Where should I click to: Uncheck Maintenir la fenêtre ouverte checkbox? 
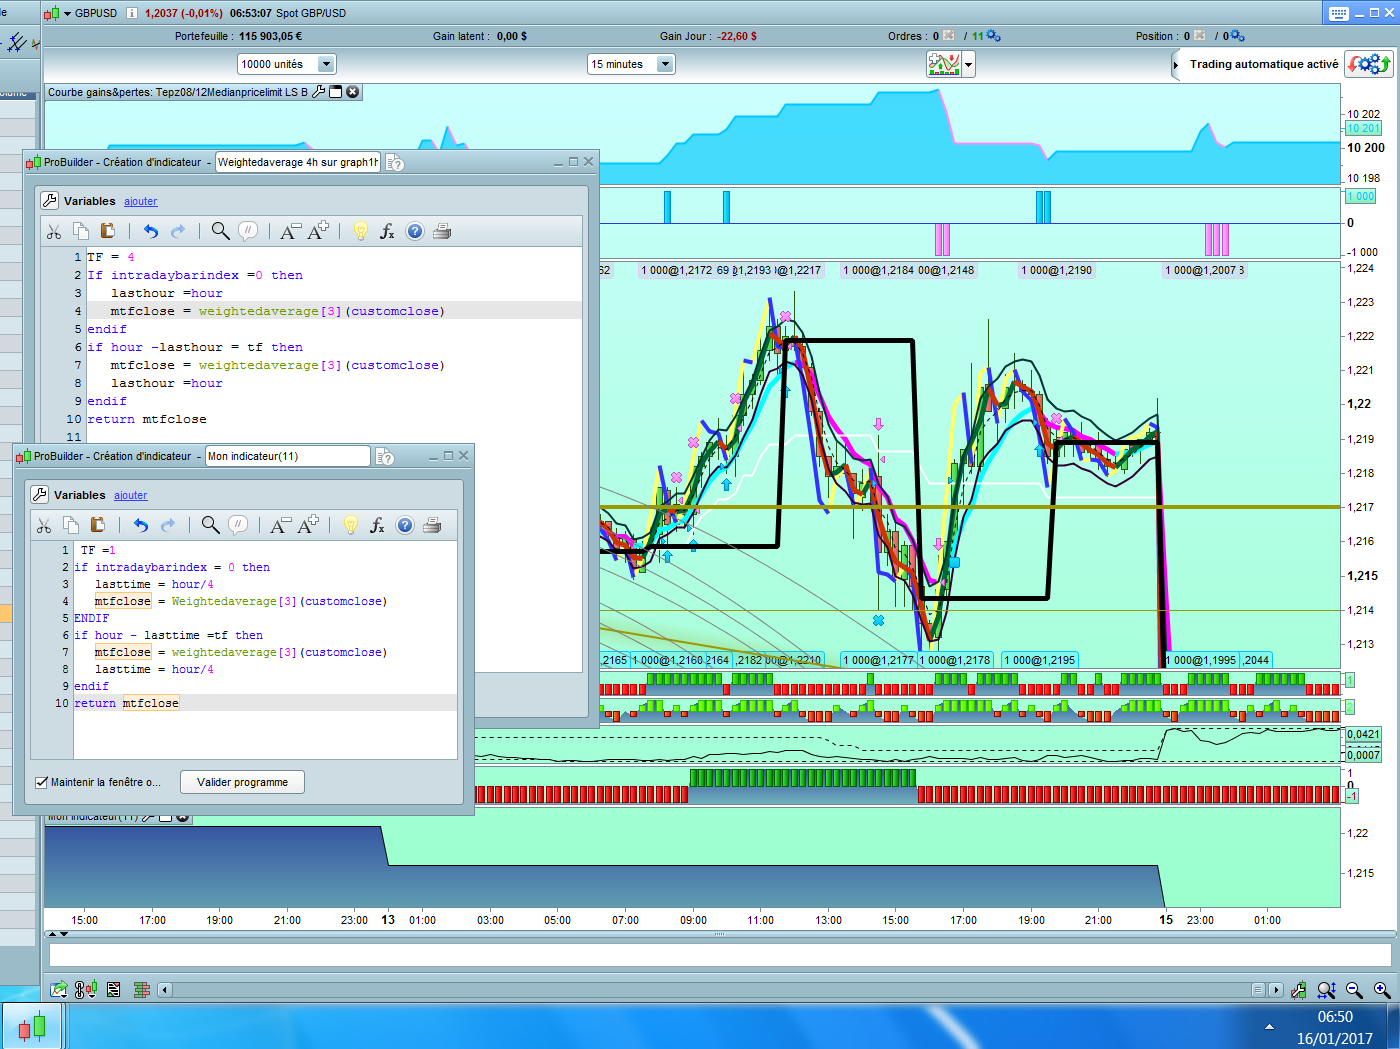click(x=41, y=782)
